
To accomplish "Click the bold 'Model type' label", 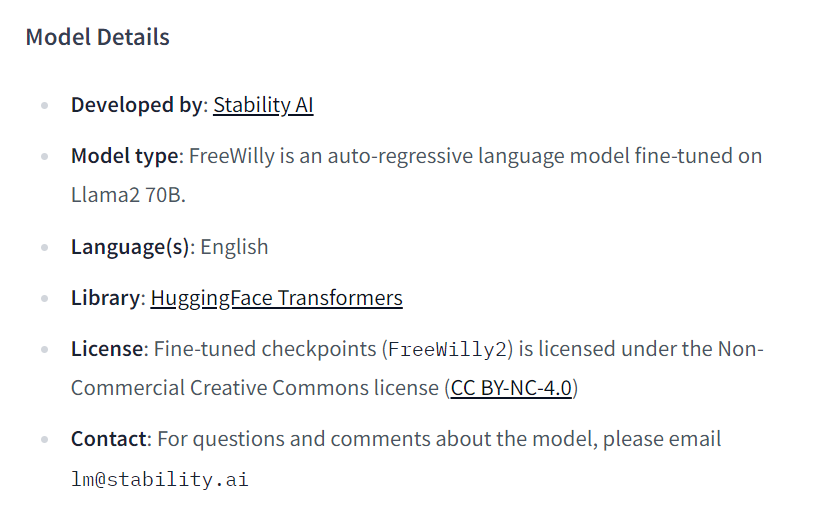I will pos(125,156).
